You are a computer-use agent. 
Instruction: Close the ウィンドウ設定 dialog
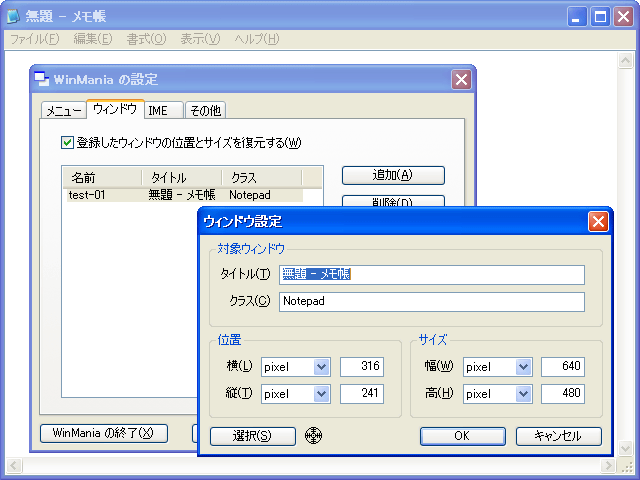[x=598, y=222]
